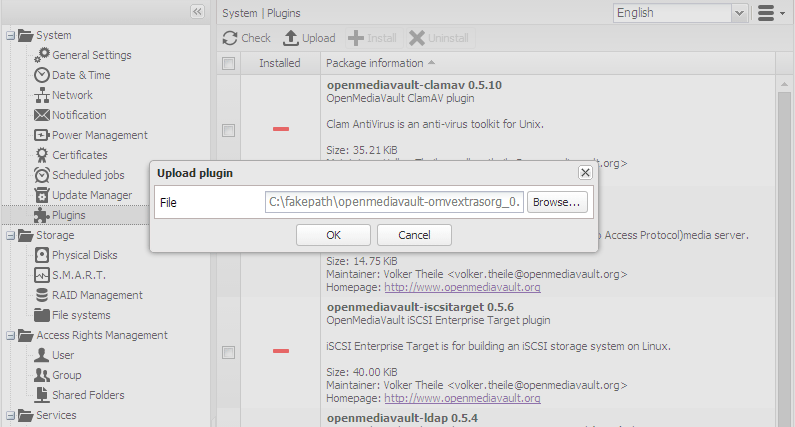Click the RAID Management database icon

tap(42, 295)
